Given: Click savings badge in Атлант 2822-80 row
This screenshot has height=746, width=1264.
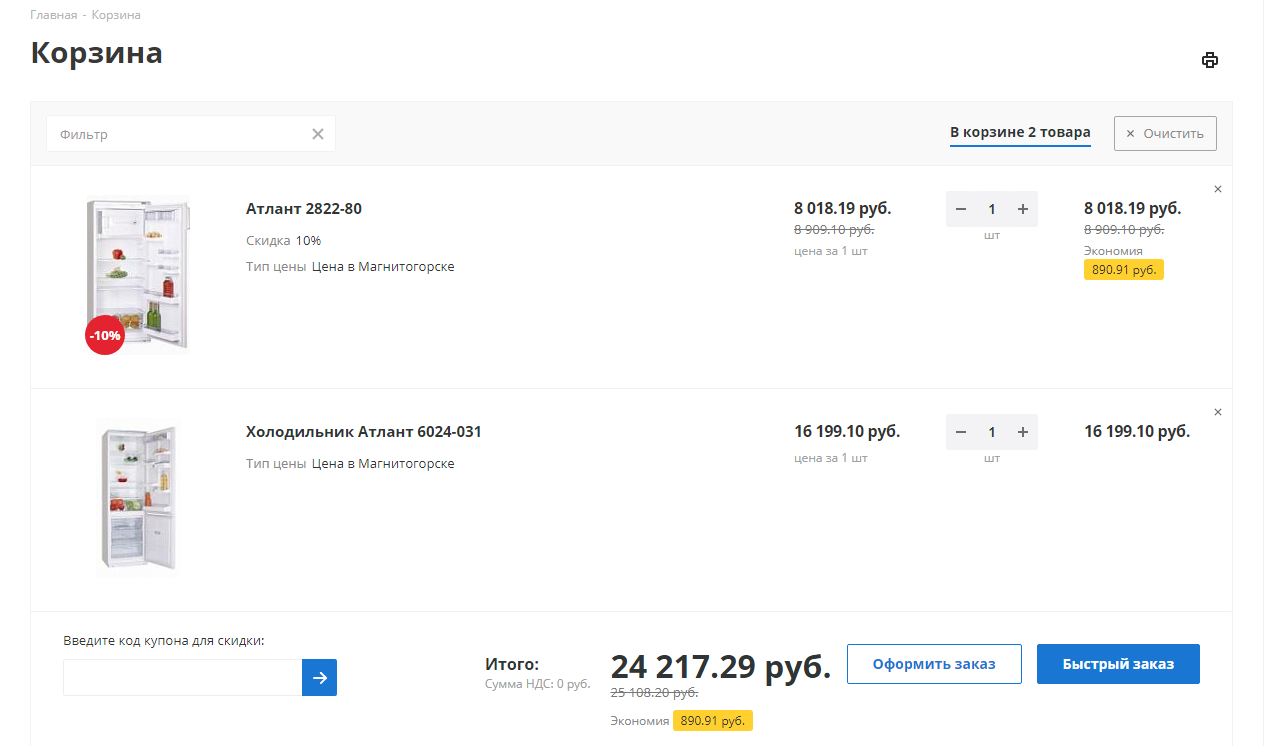Looking at the screenshot, I should click(x=1124, y=270).
